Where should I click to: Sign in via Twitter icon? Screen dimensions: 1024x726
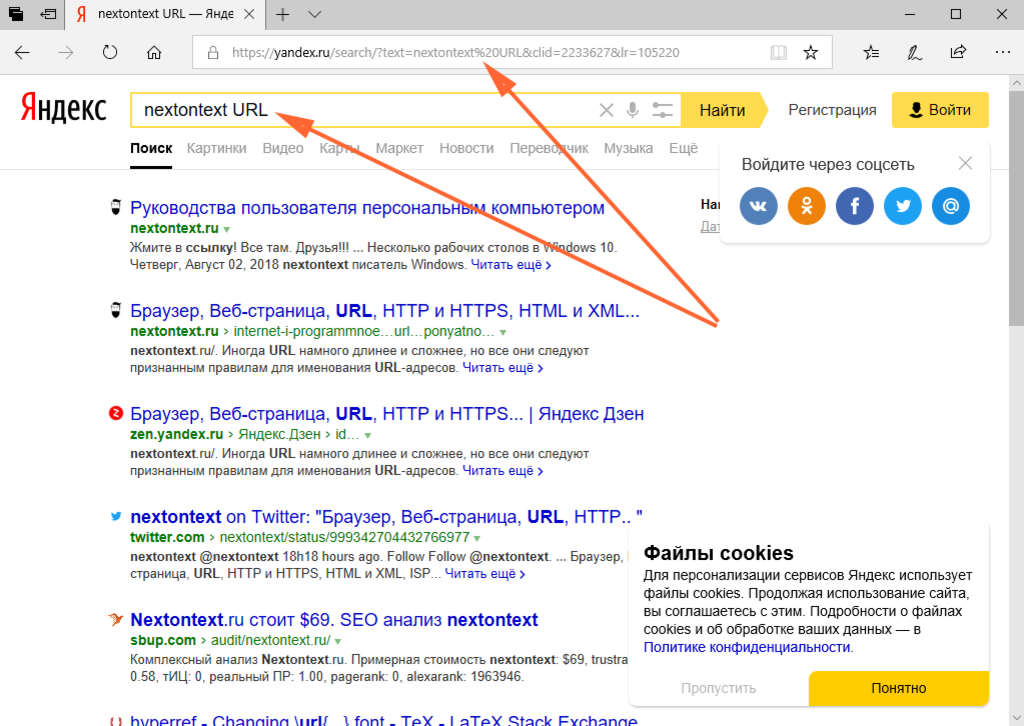pyautogui.click(x=903, y=206)
